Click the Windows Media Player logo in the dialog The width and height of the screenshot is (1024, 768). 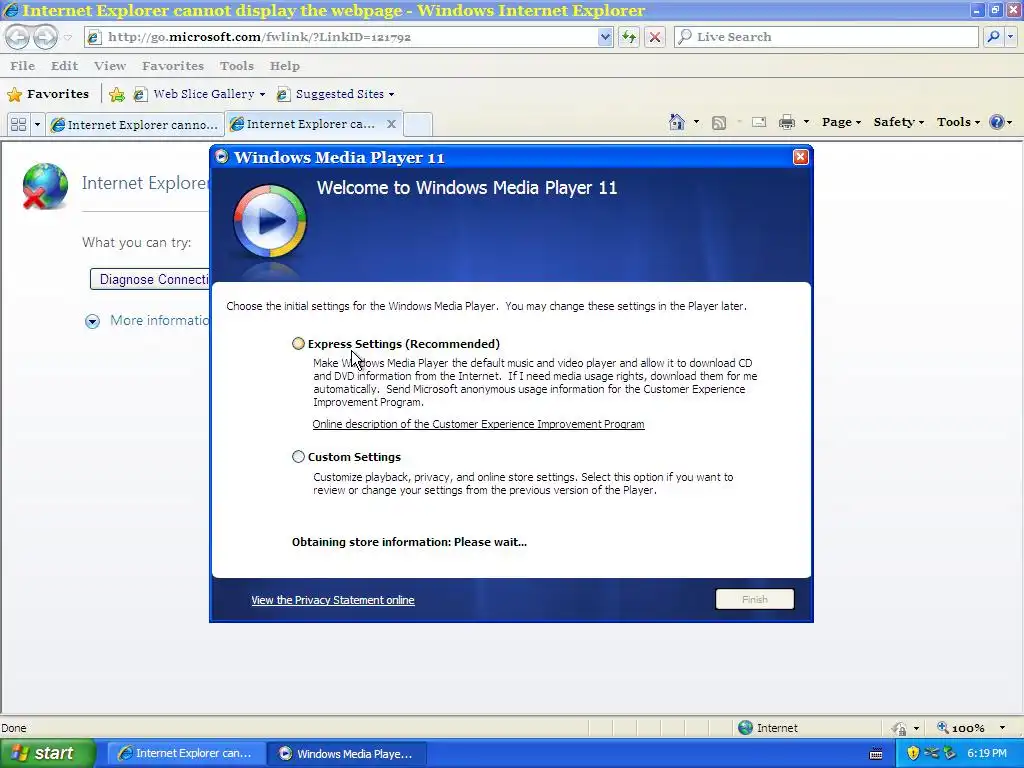pyautogui.click(x=270, y=221)
